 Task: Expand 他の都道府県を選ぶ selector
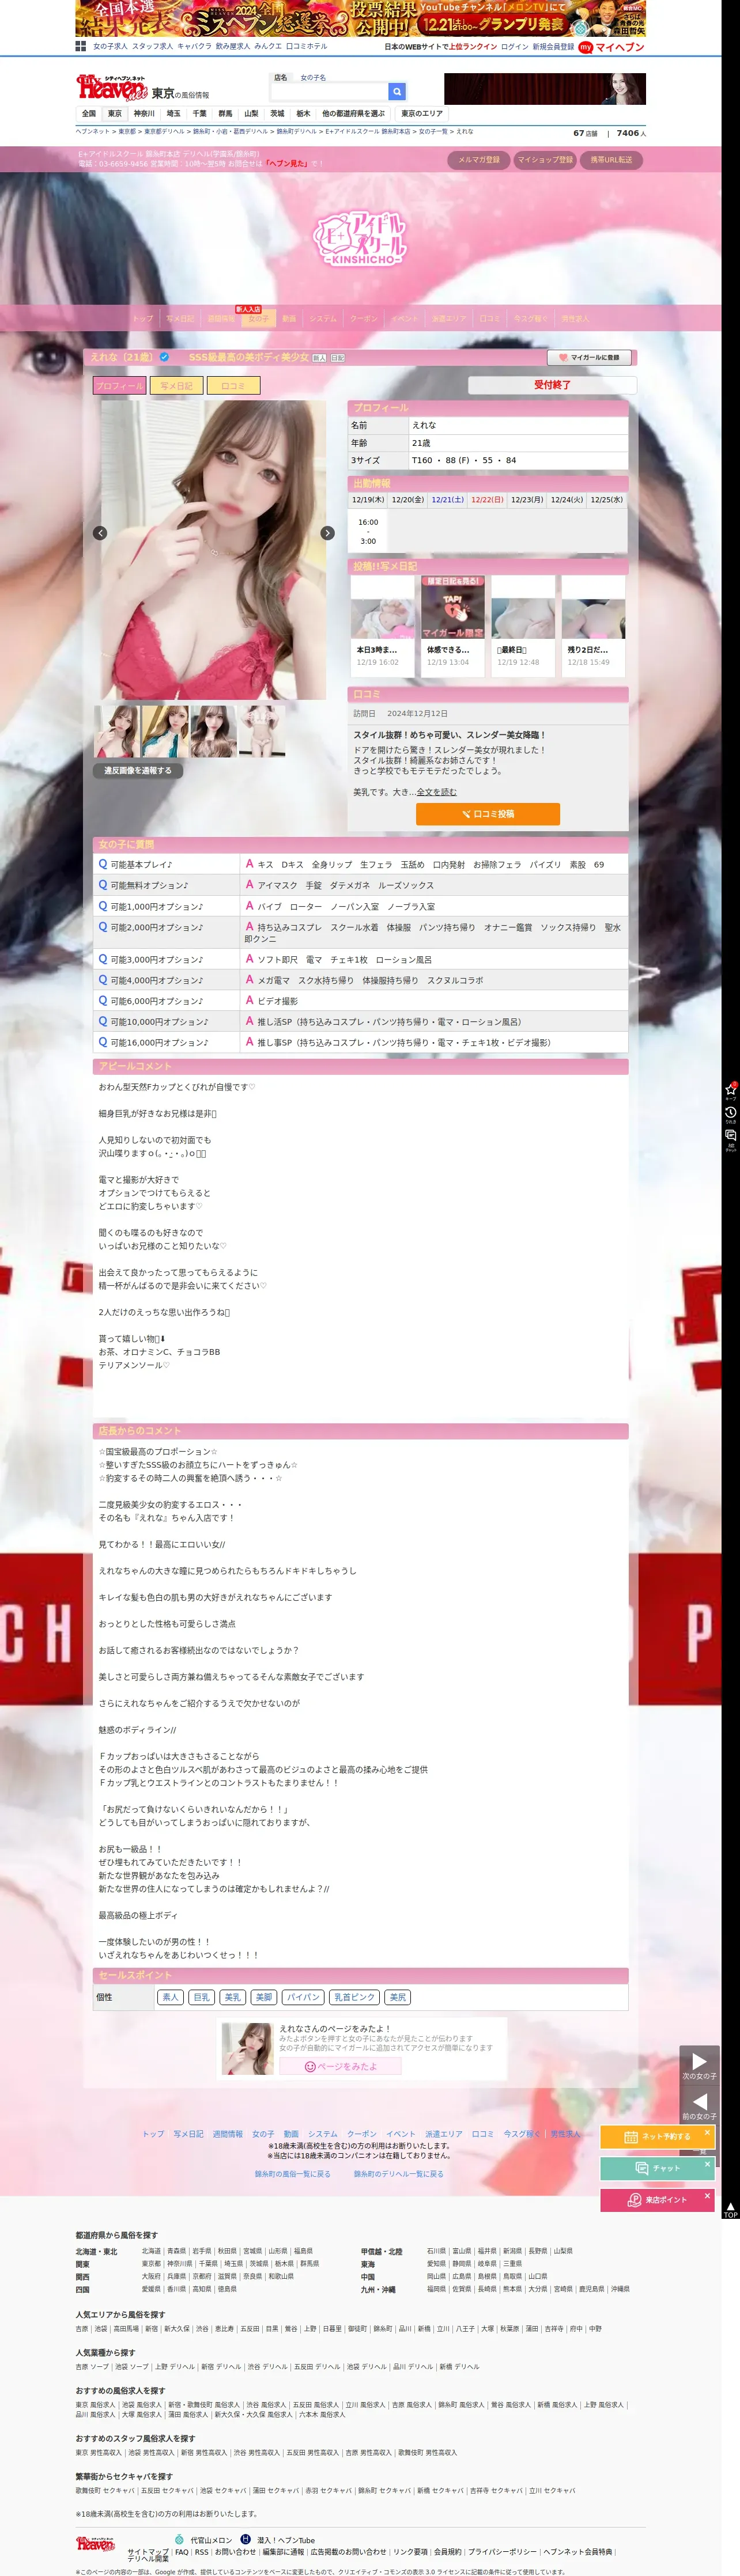353,114
